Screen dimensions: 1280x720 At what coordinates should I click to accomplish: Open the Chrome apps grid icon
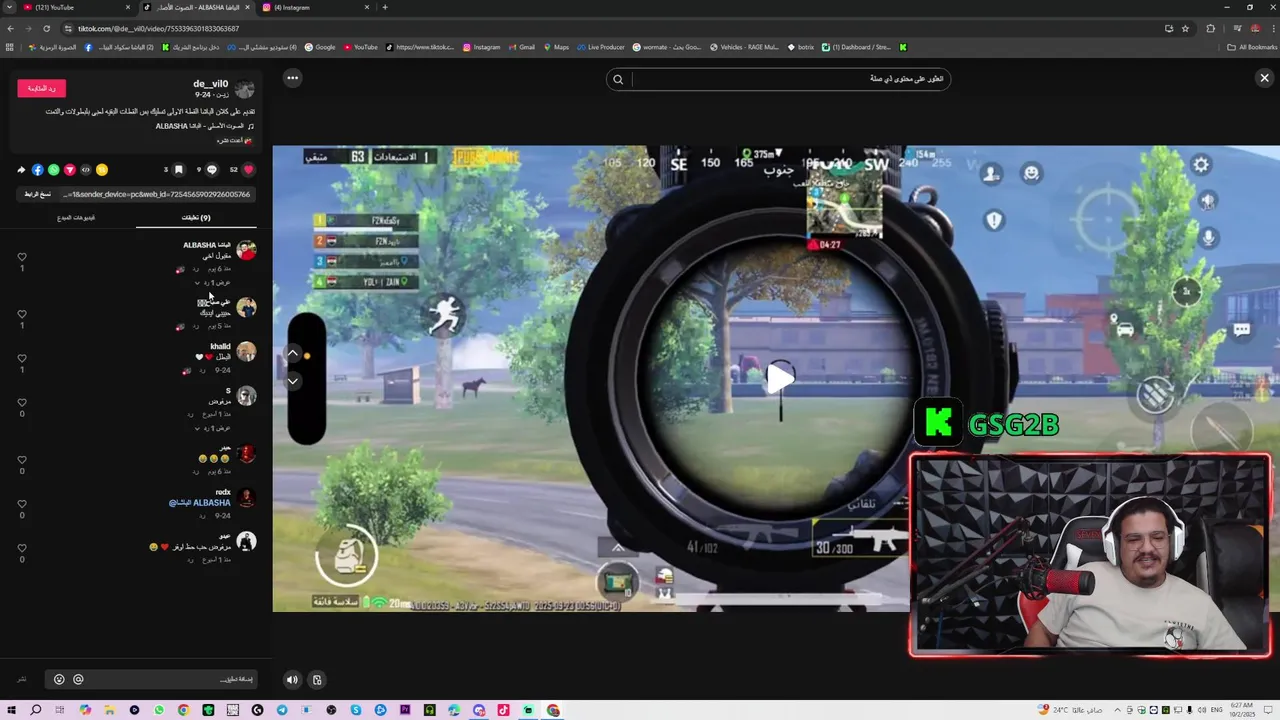(10, 47)
